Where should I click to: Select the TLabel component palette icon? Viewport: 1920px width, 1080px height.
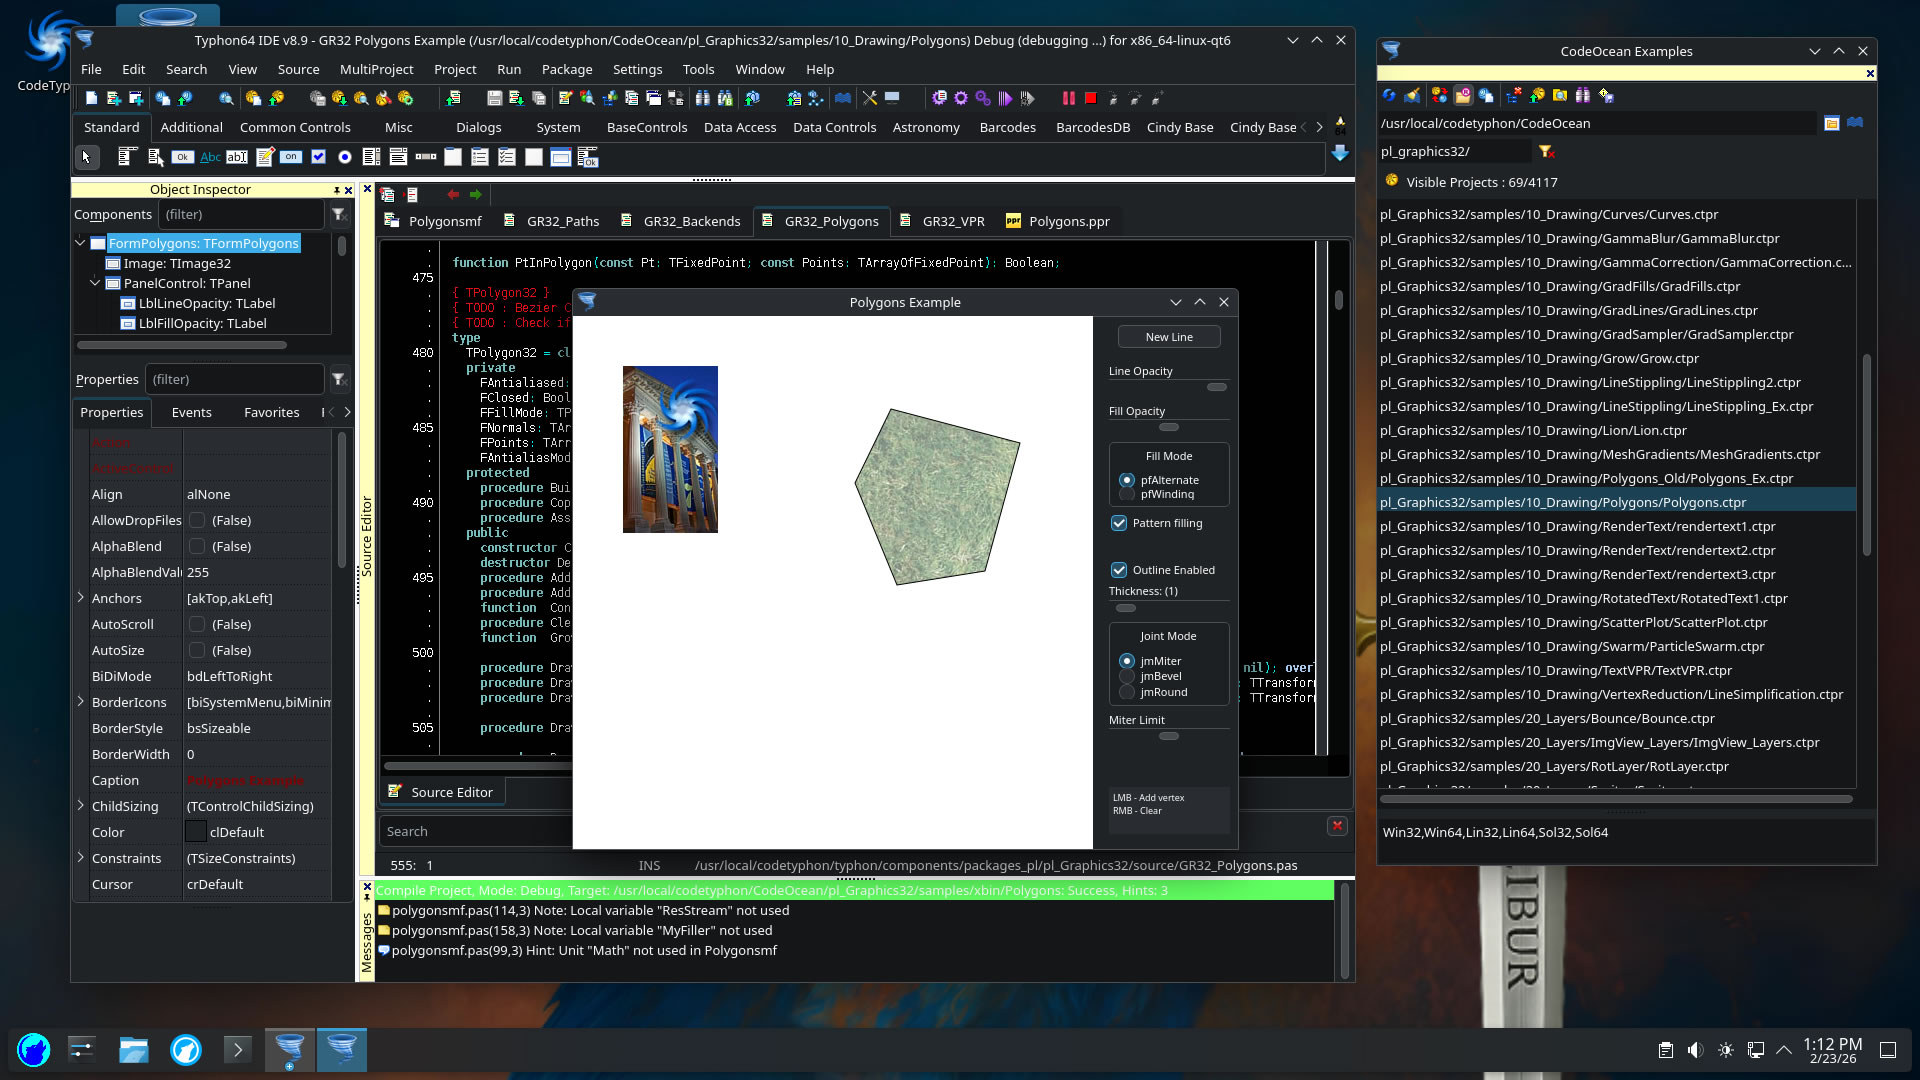tap(210, 157)
